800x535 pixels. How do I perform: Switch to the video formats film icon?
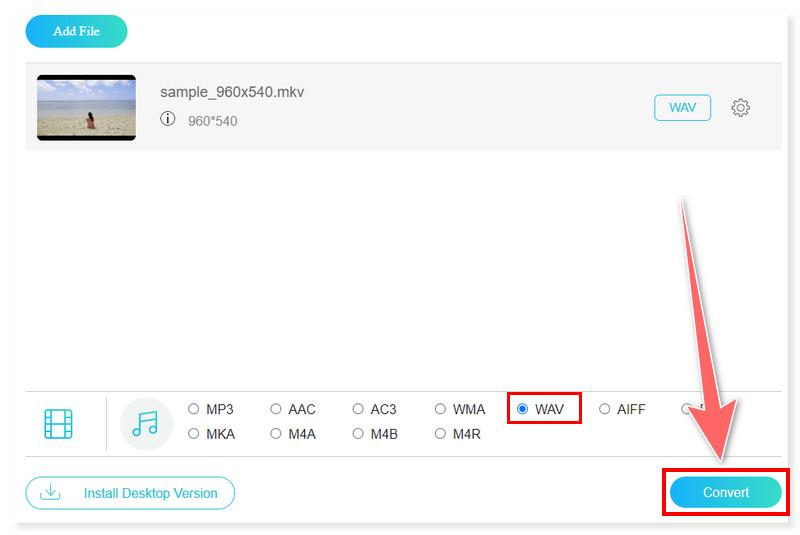58,424
